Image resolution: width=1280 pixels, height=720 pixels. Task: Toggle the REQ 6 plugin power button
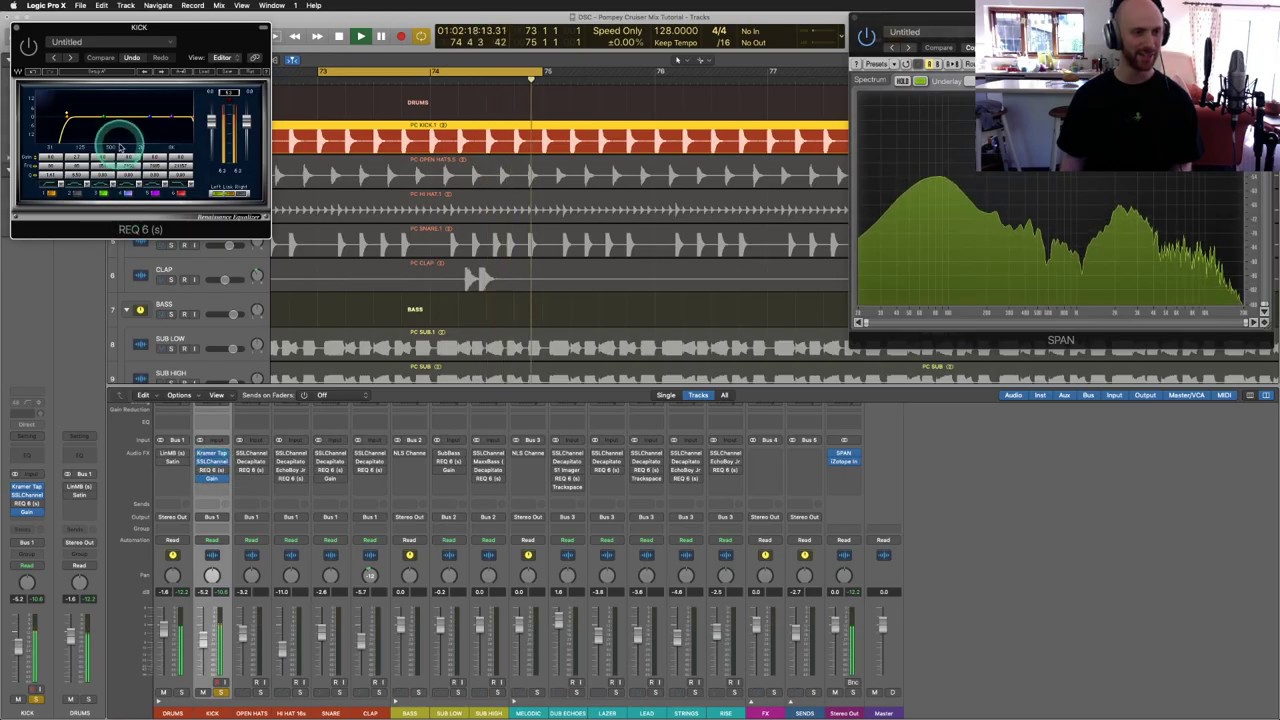click(x=28, y=45)
